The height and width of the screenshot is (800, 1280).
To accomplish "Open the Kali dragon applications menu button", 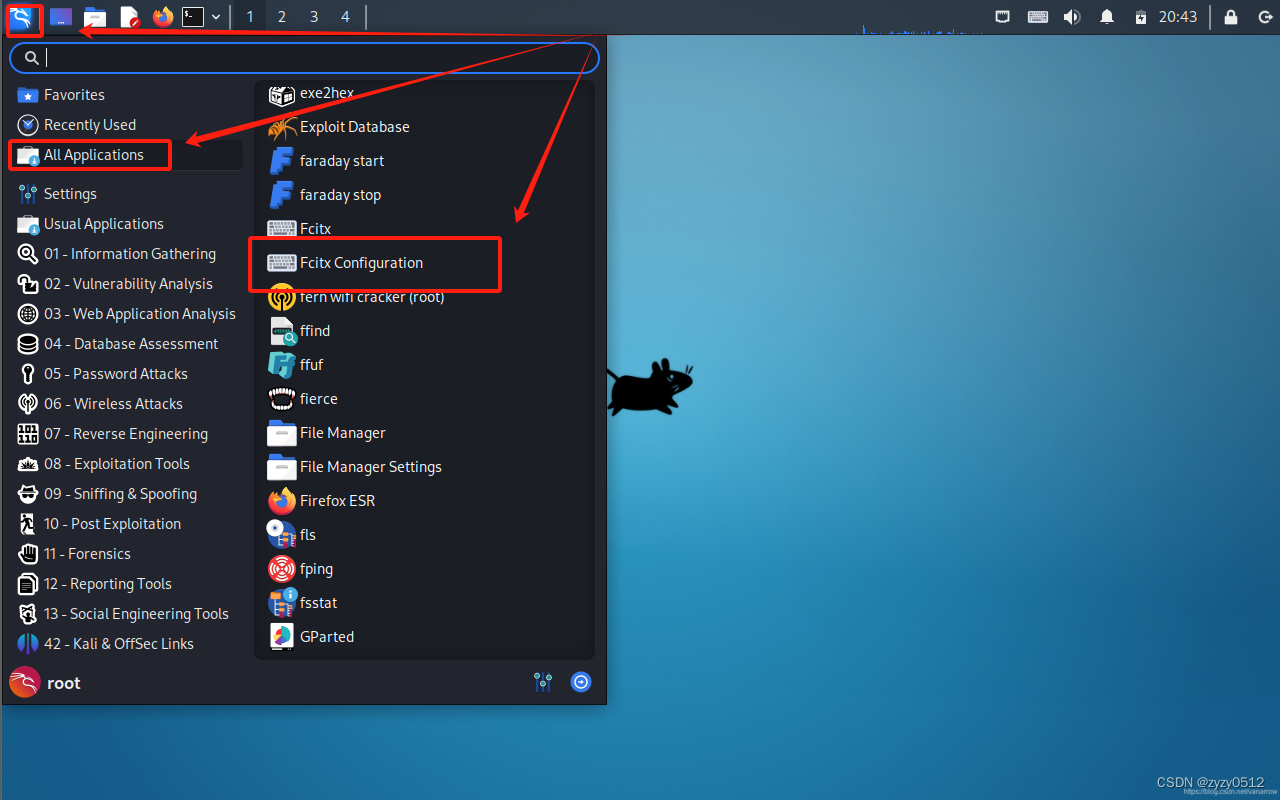I will point(21,17).
